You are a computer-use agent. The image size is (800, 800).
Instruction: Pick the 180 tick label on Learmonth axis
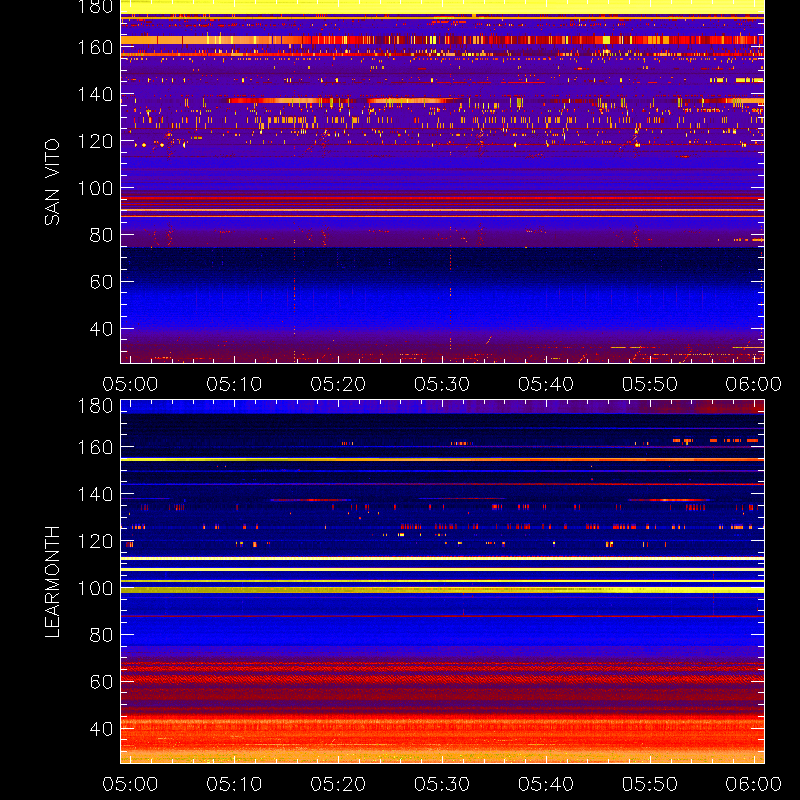click(x=95, y=406)
